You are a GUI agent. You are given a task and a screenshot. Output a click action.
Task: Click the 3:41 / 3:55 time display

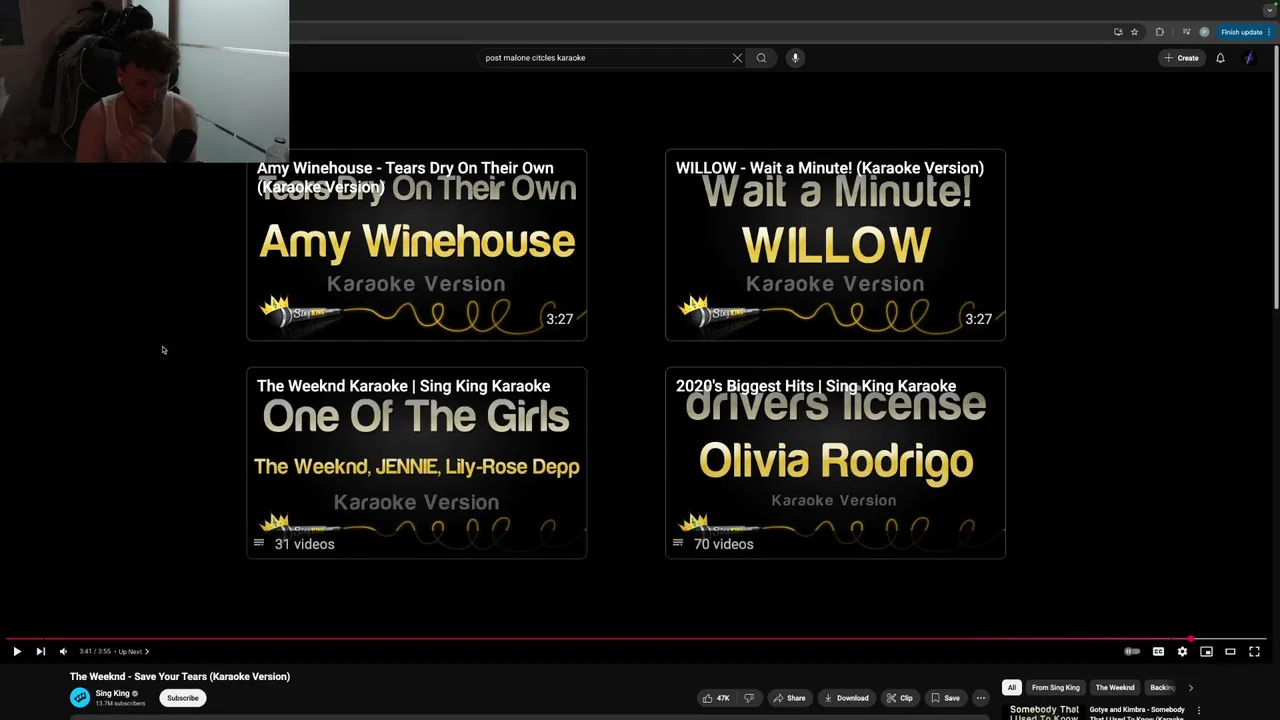point(96,651)
